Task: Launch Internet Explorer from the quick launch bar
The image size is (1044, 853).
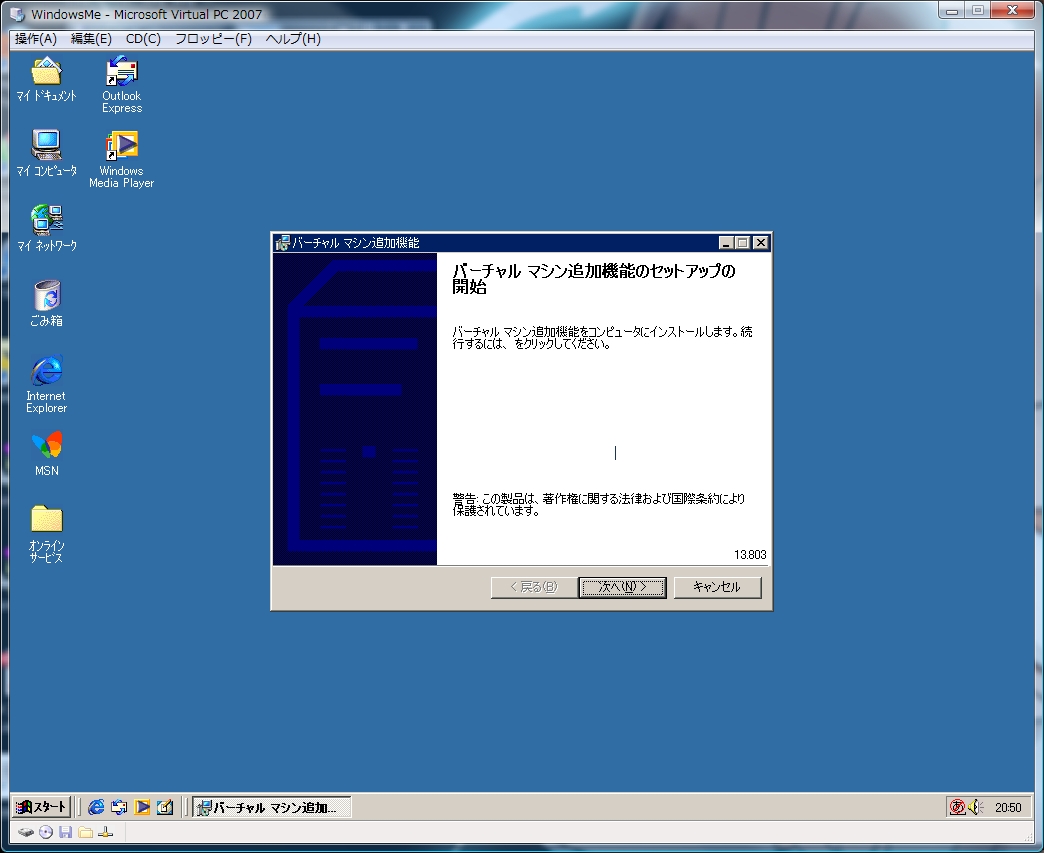Action: (x=96, y=807)
